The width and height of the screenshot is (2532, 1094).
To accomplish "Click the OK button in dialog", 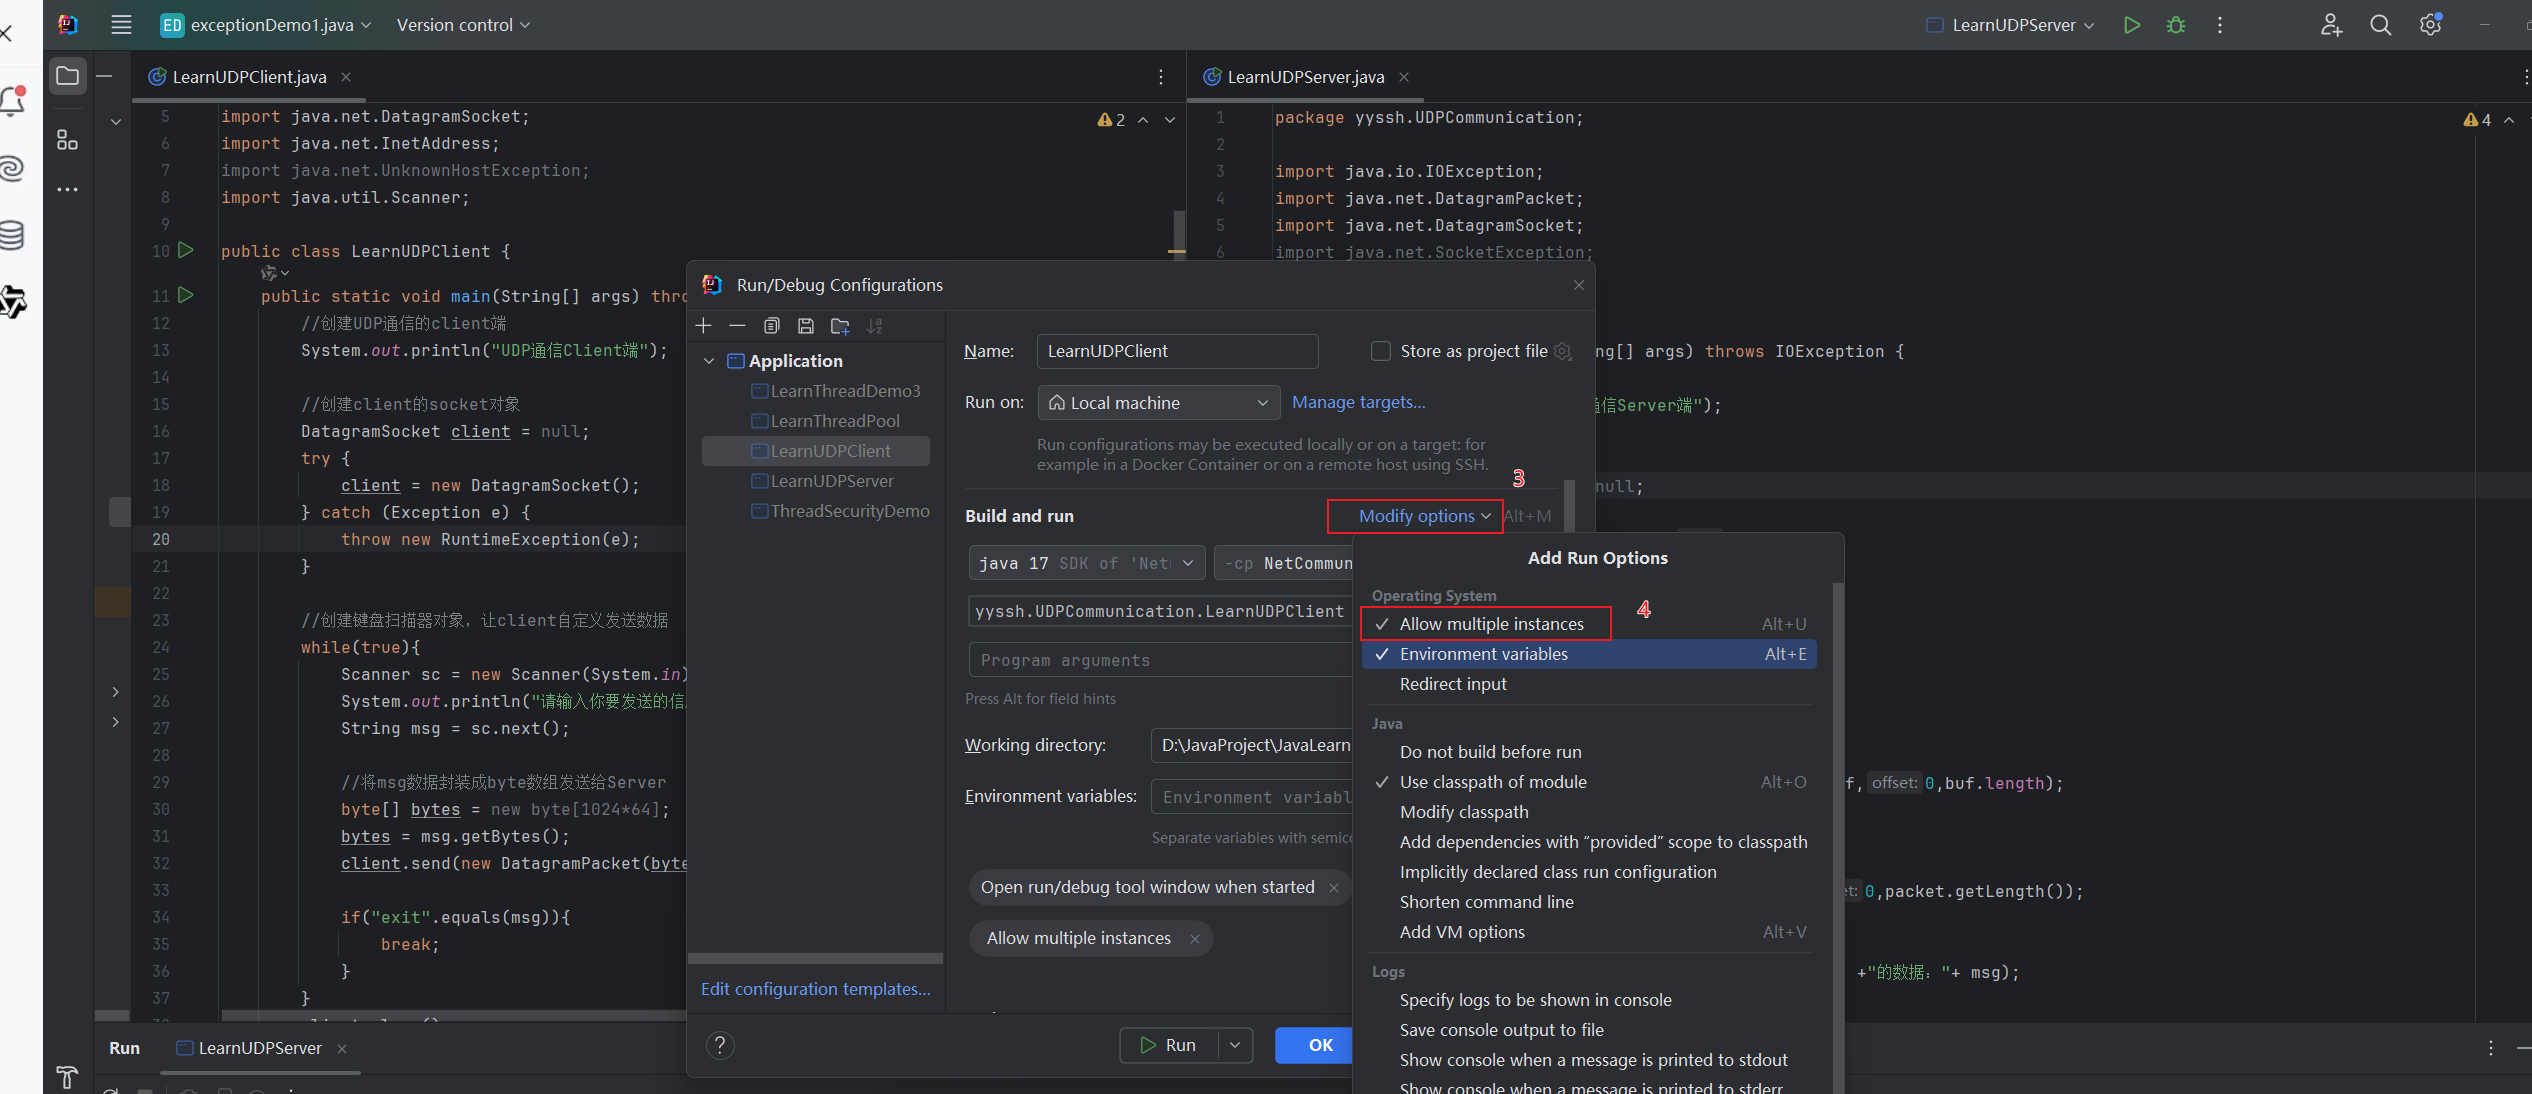I will click(x=1319, y=1045).
